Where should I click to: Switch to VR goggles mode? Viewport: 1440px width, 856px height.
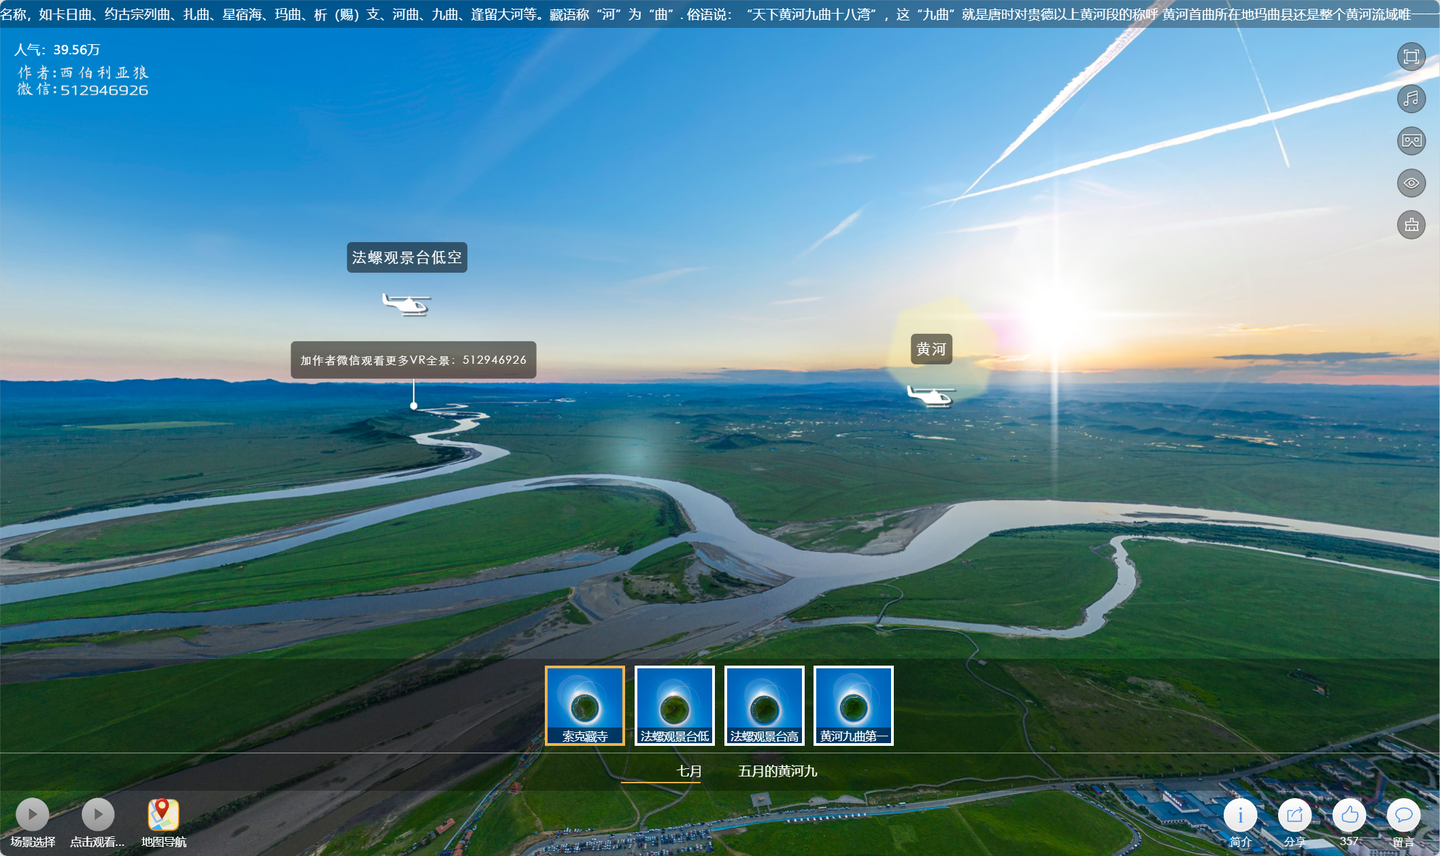[x=1411, y=140]
